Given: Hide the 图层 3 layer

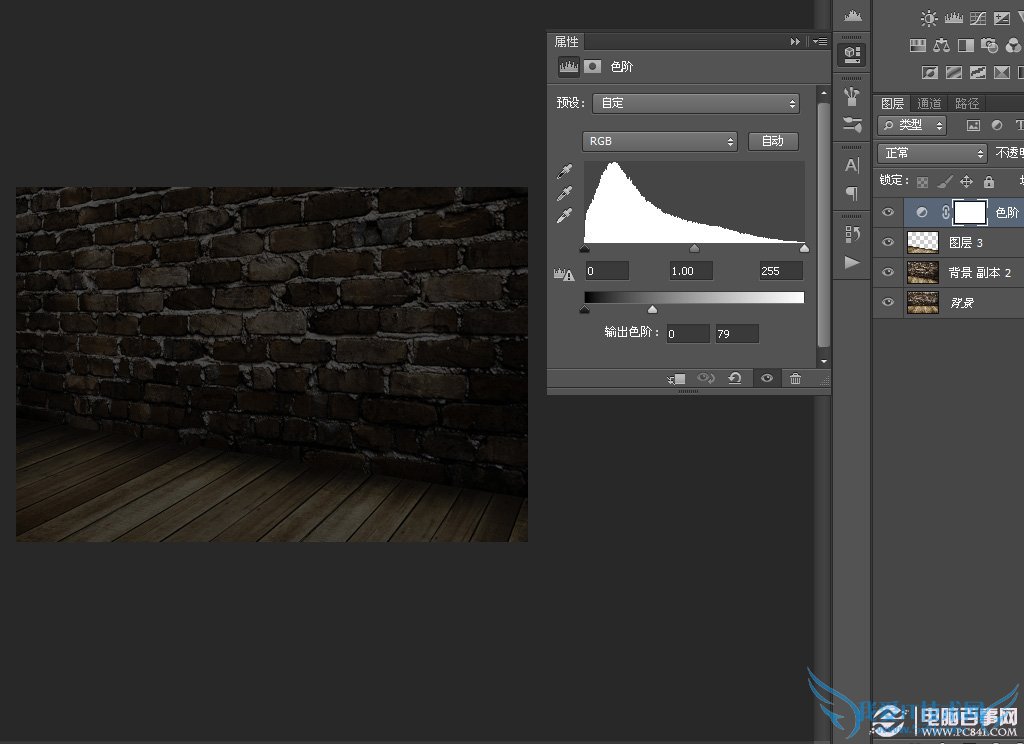Looking at the screenshot, I should coord(887,242).
